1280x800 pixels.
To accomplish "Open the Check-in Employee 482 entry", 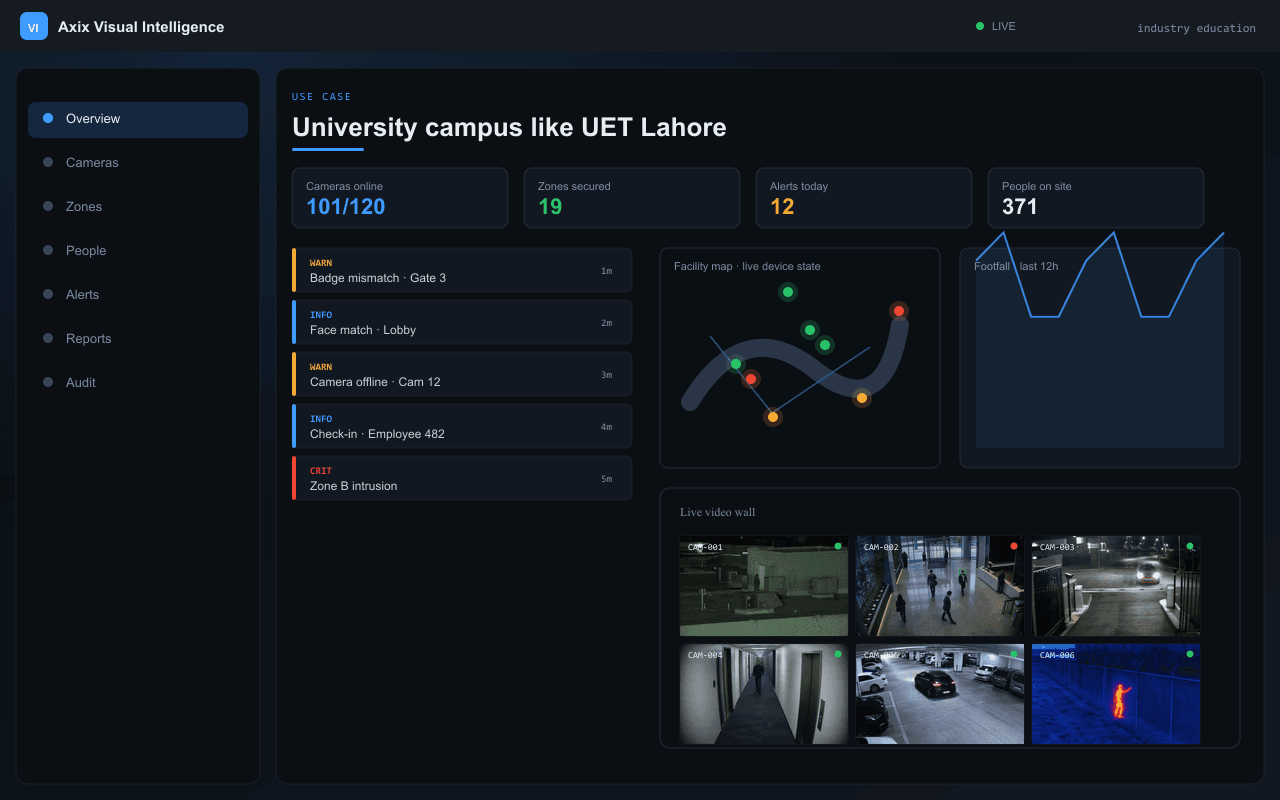I will tap(462, 426).
